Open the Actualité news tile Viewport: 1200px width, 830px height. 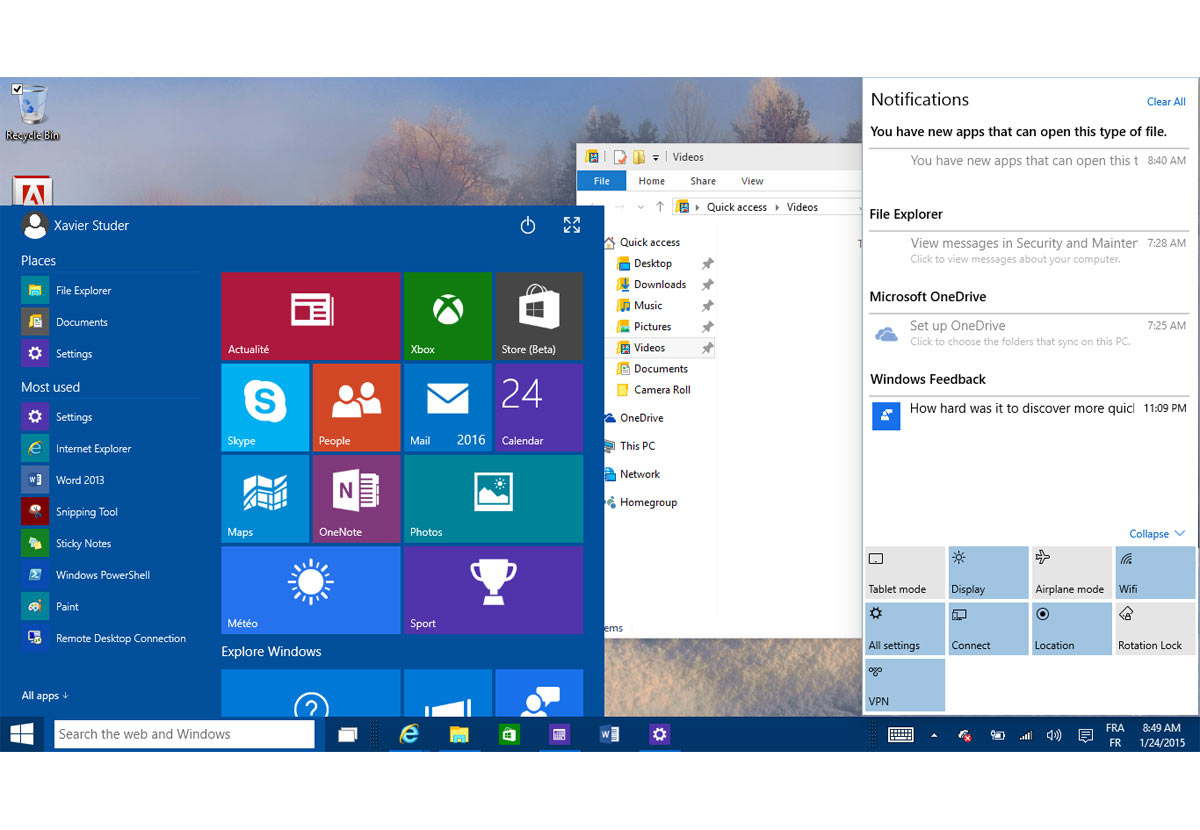point(310,316)
